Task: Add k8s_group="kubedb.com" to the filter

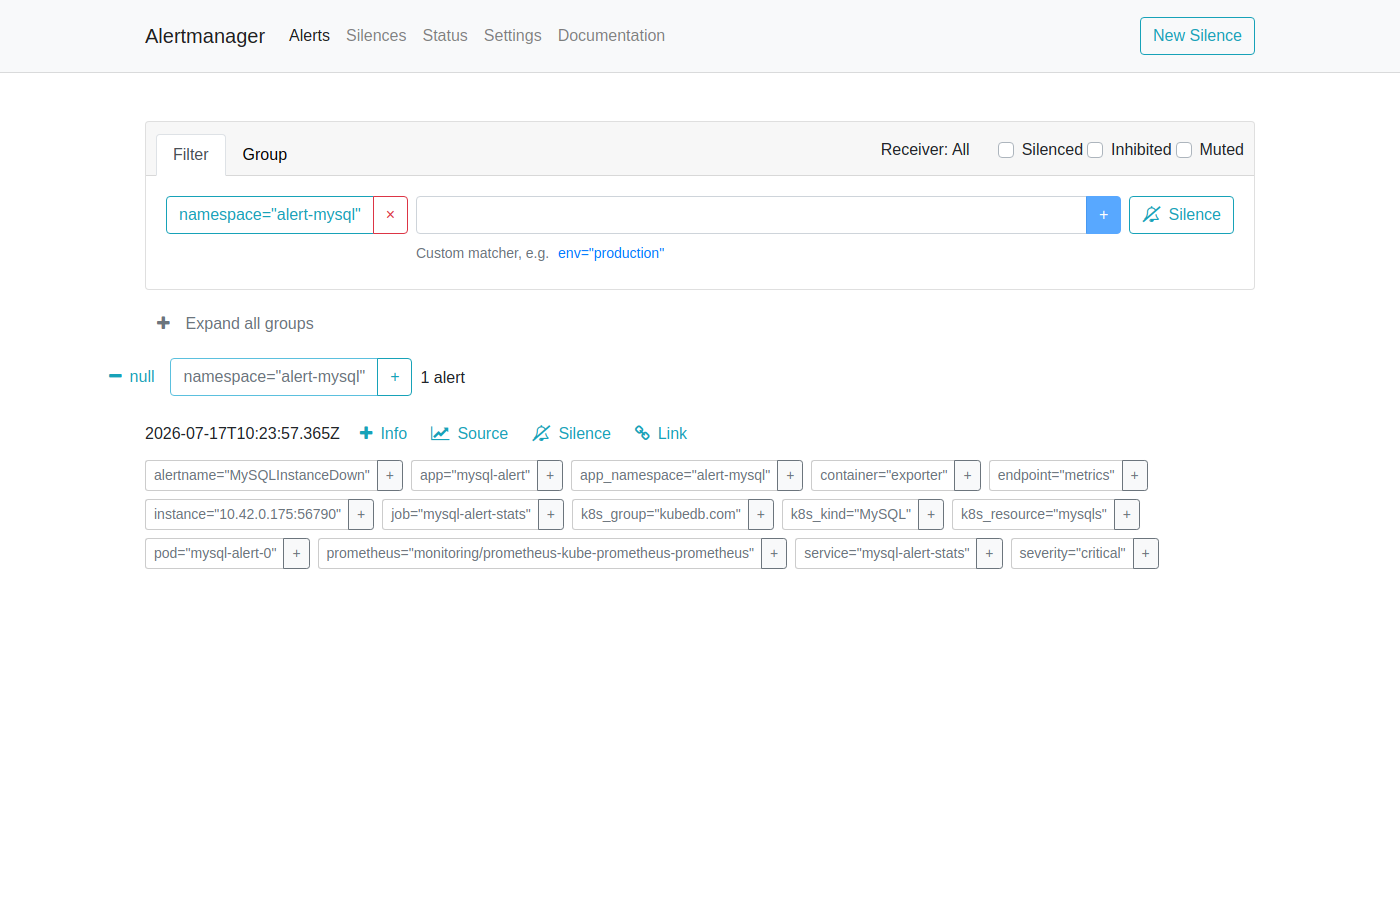Action: coord(761,514)
